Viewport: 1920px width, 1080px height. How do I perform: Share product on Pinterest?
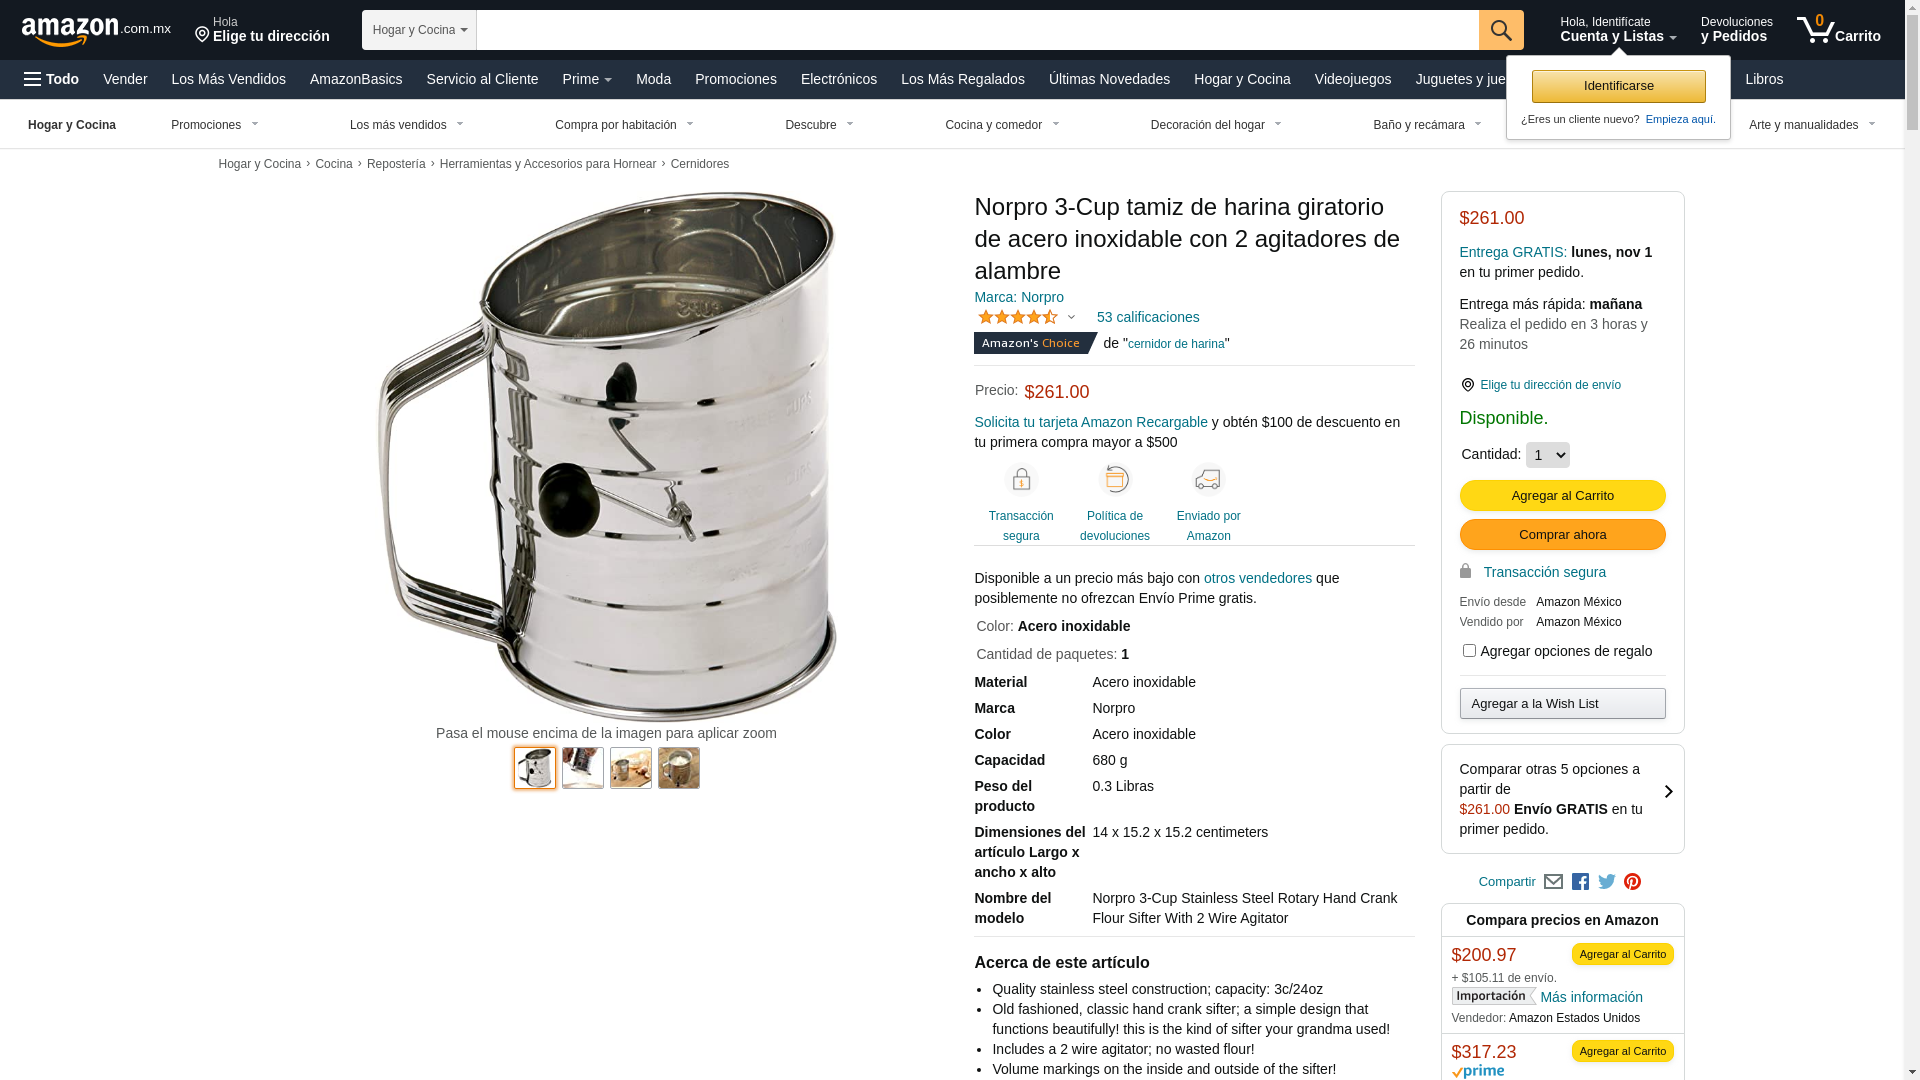click(x=1632, y=882)
